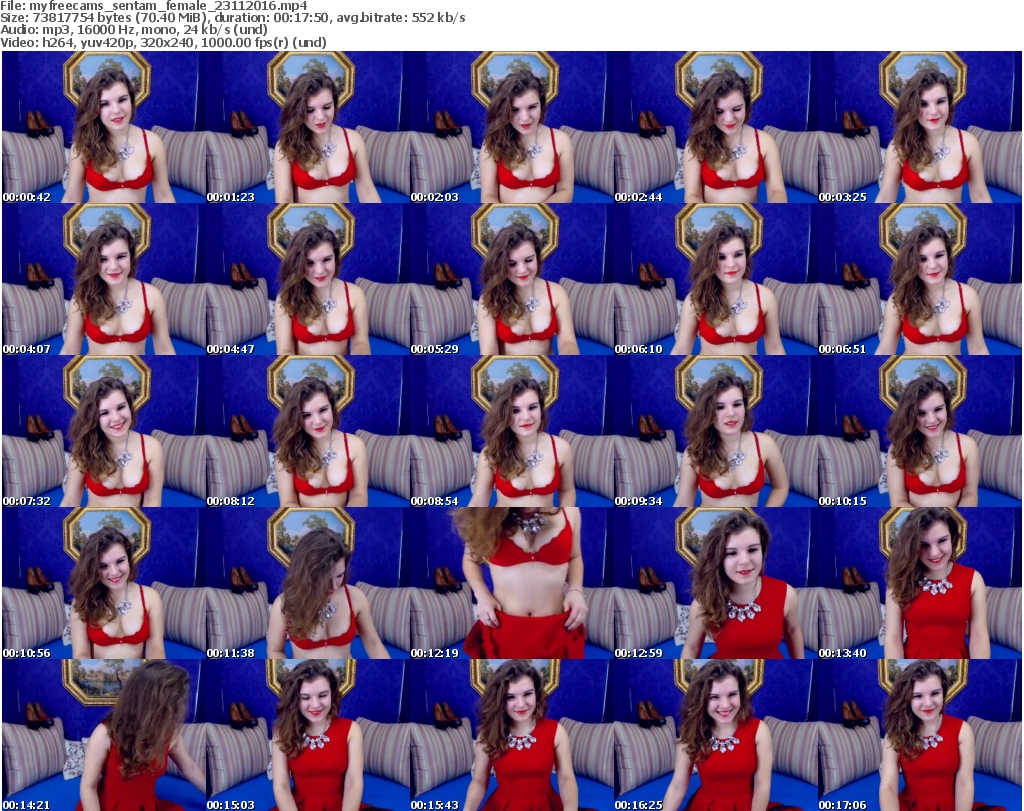
Task: Click the frame at 00:13:40
Action: coord(920,583)
